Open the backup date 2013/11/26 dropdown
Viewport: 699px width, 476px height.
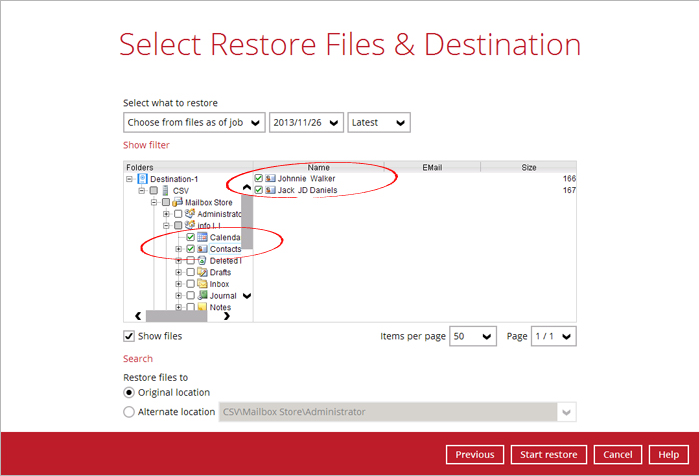(x=306, y=122)
